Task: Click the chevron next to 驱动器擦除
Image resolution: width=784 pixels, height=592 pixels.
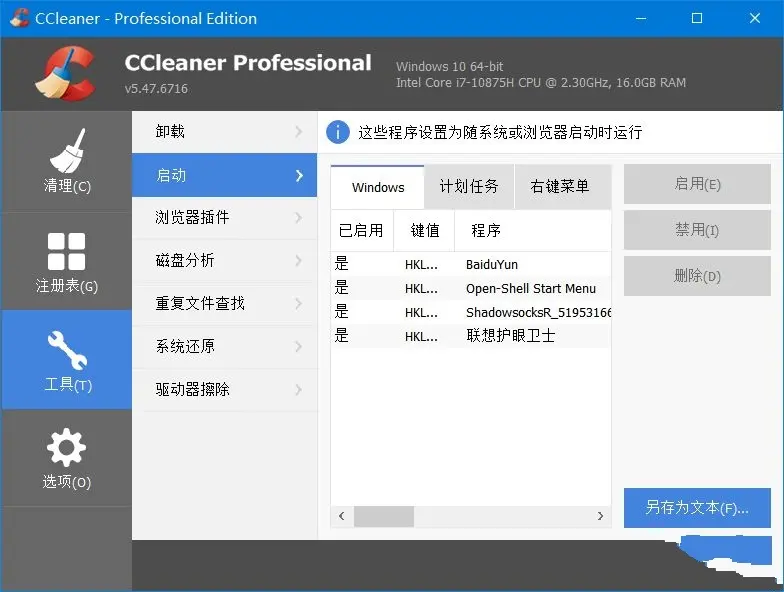Action: (299, 390)
